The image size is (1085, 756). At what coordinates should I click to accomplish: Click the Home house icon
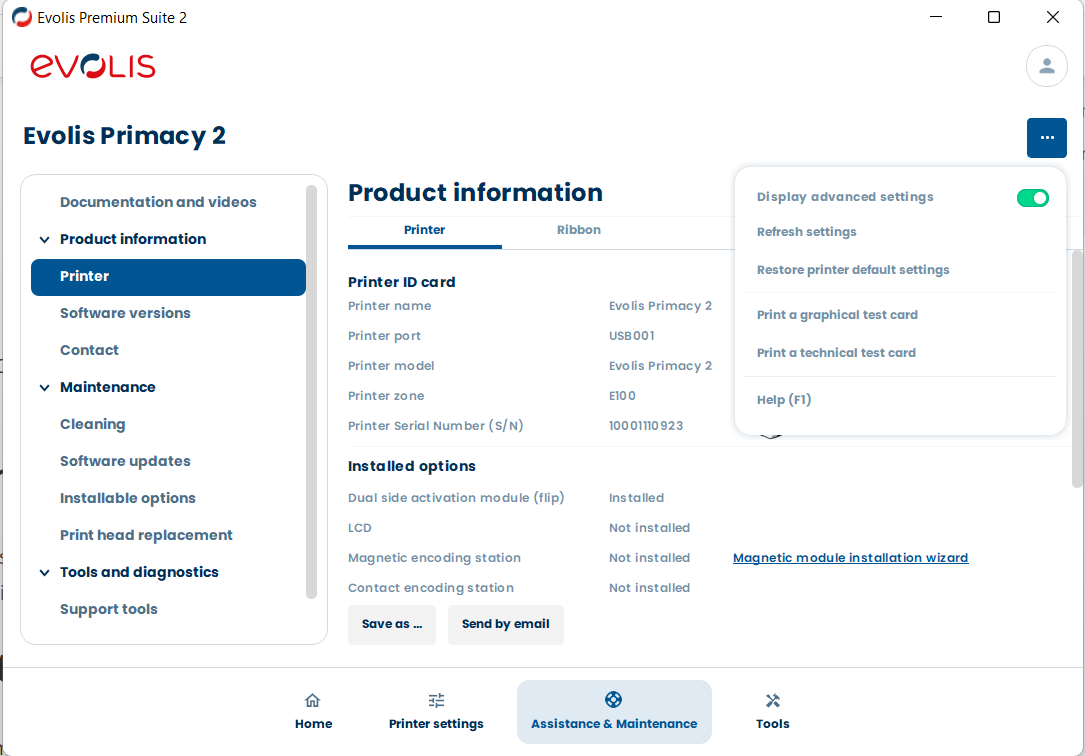pos(313,701)
